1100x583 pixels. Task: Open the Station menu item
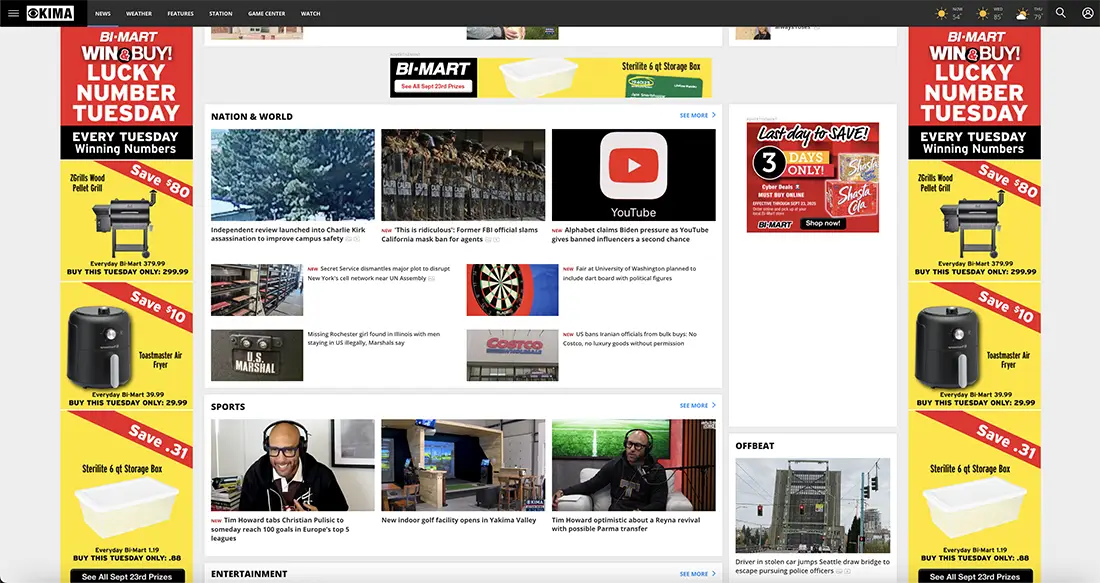220,13
